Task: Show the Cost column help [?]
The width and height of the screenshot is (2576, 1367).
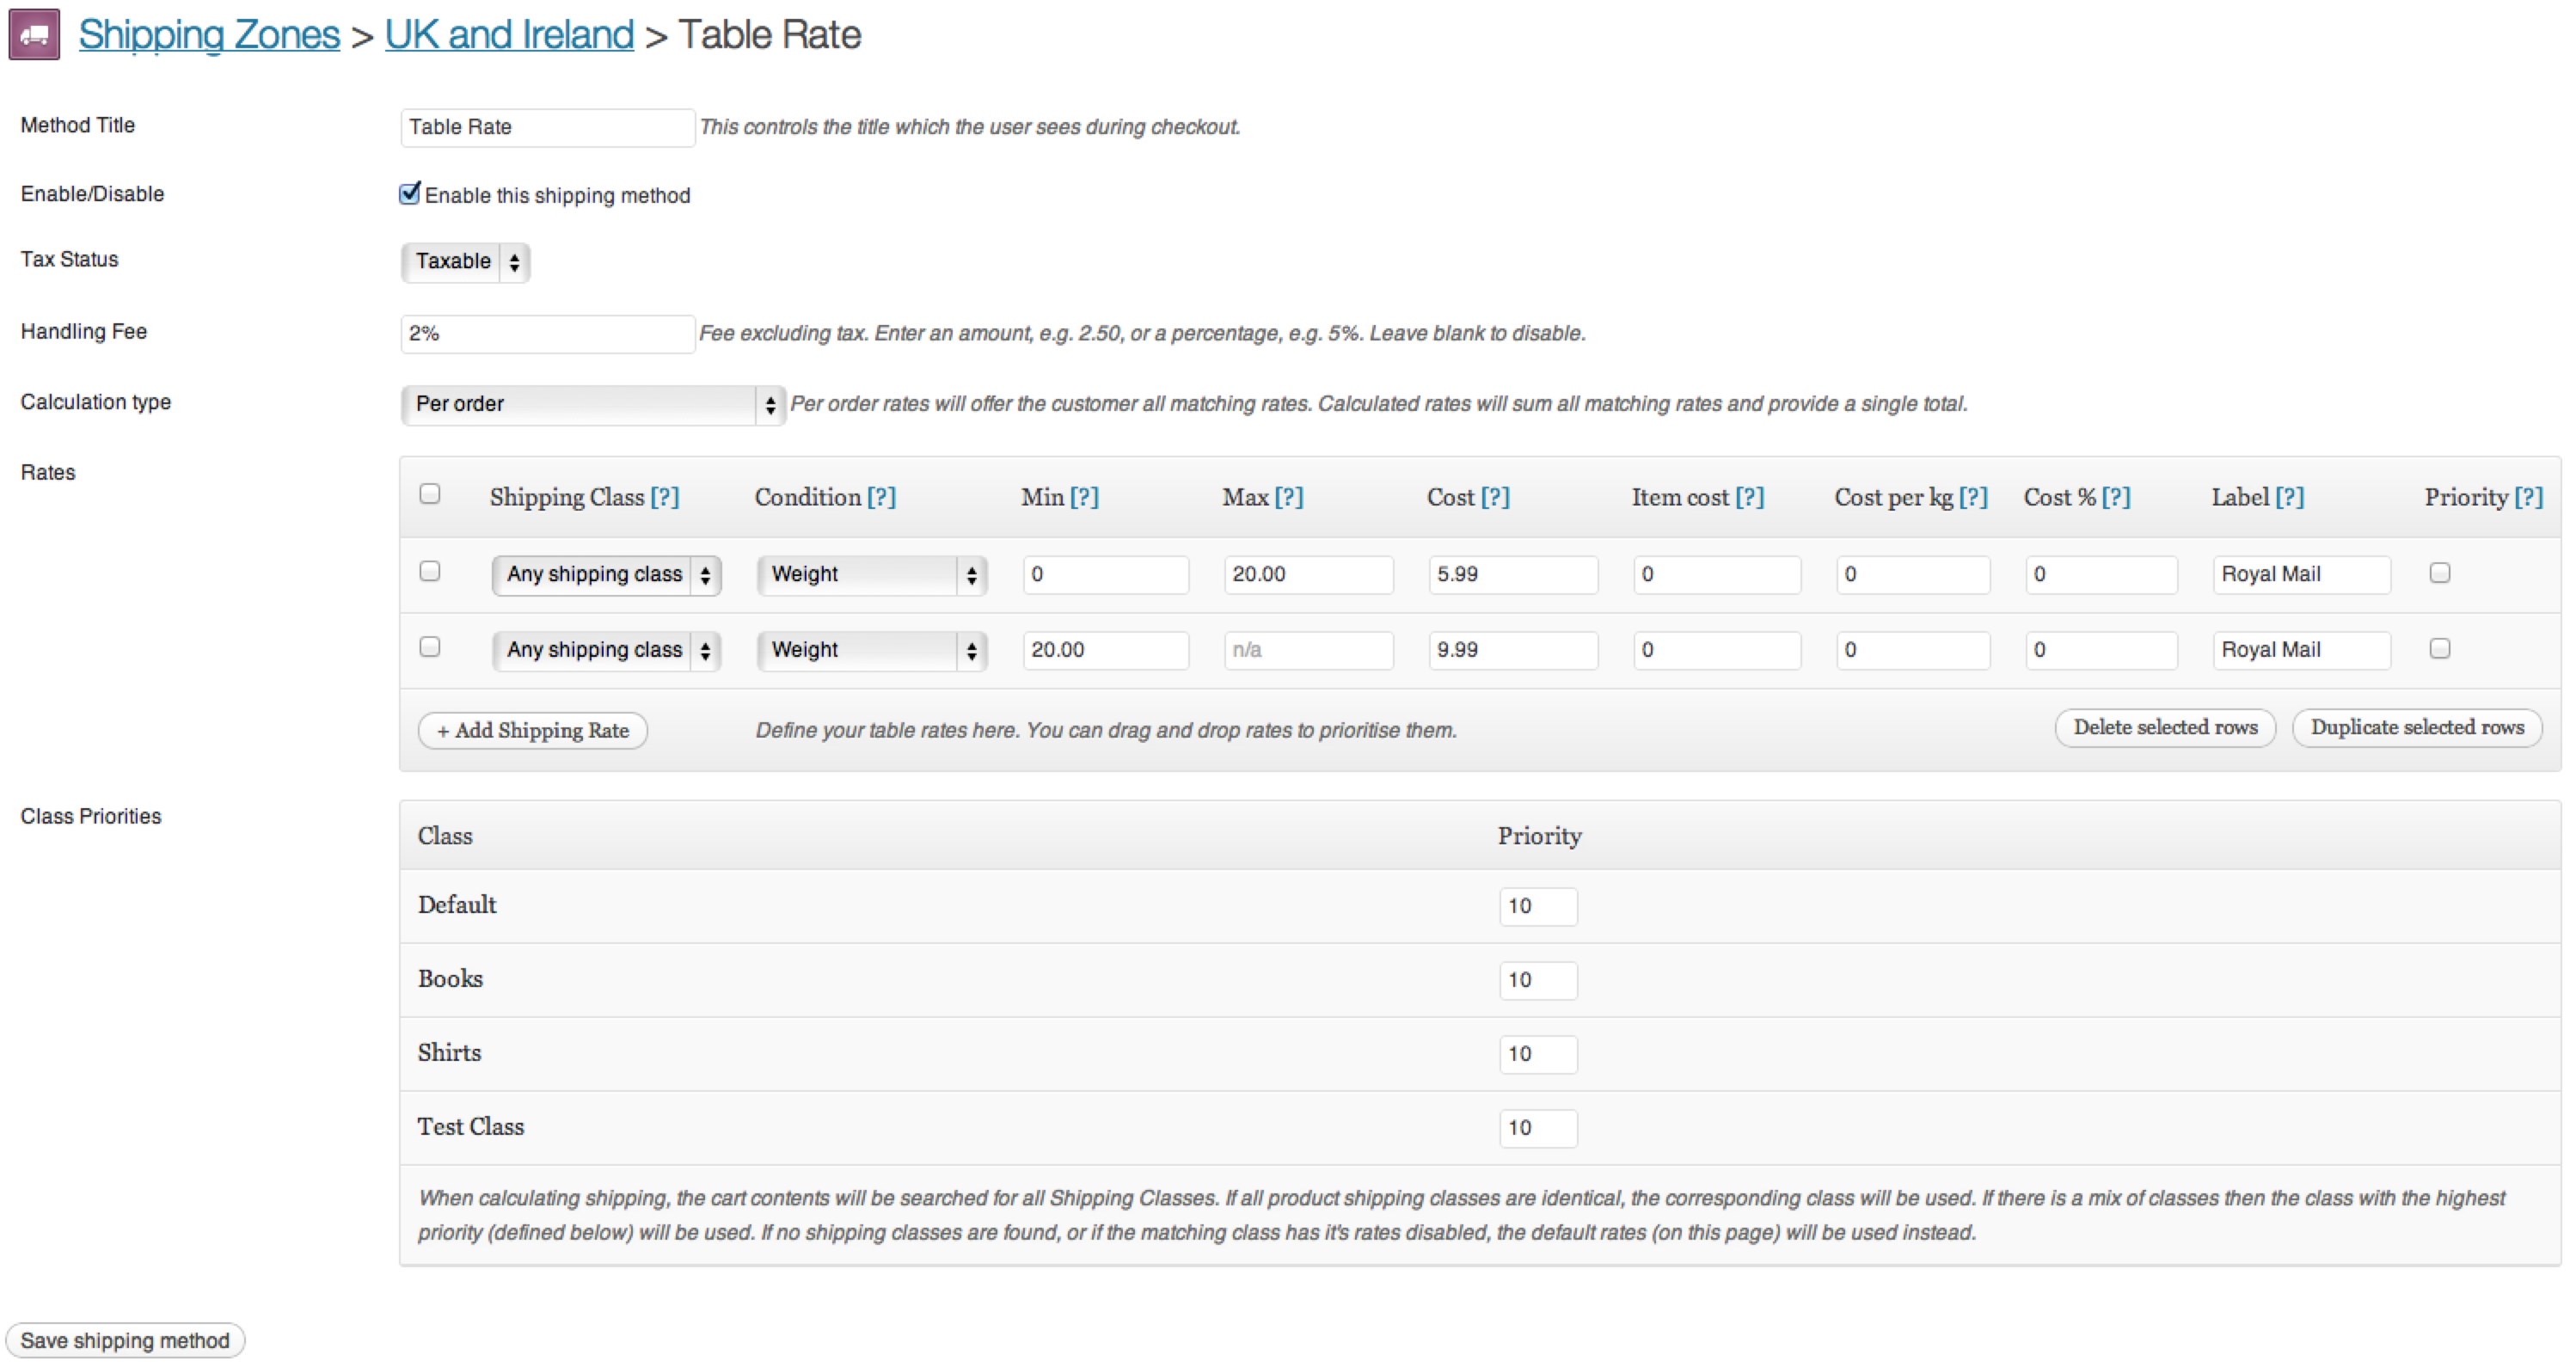Action: (1495, 497)
